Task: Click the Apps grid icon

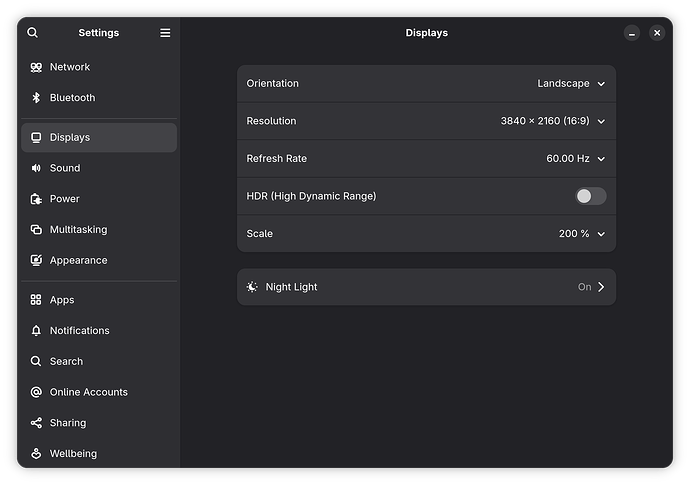Action: click(x=36, y=300)
